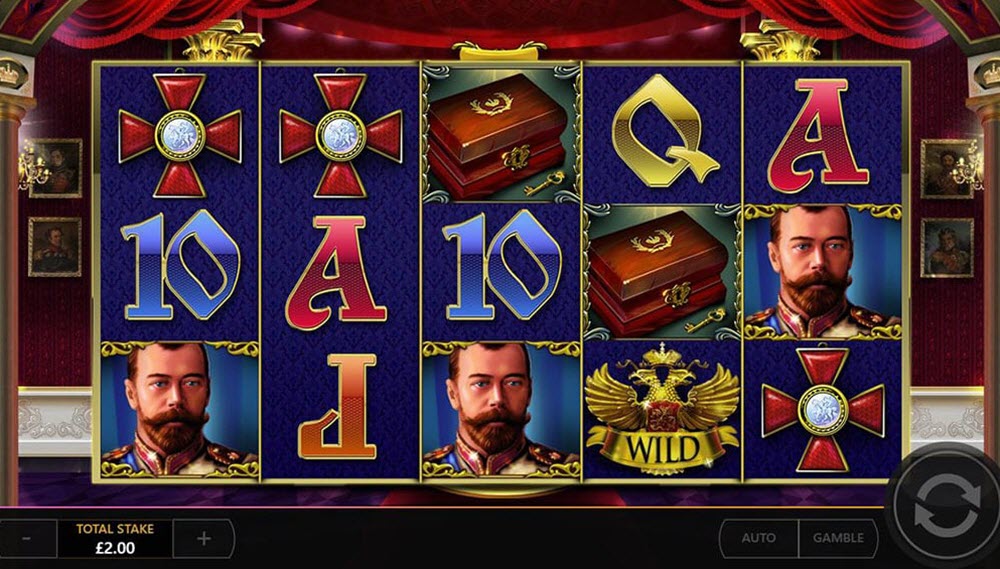Click the treasure chest on the middle reel
Image resolution: width=1000 pixels, height=569 pixels.
tap(501, 134)
